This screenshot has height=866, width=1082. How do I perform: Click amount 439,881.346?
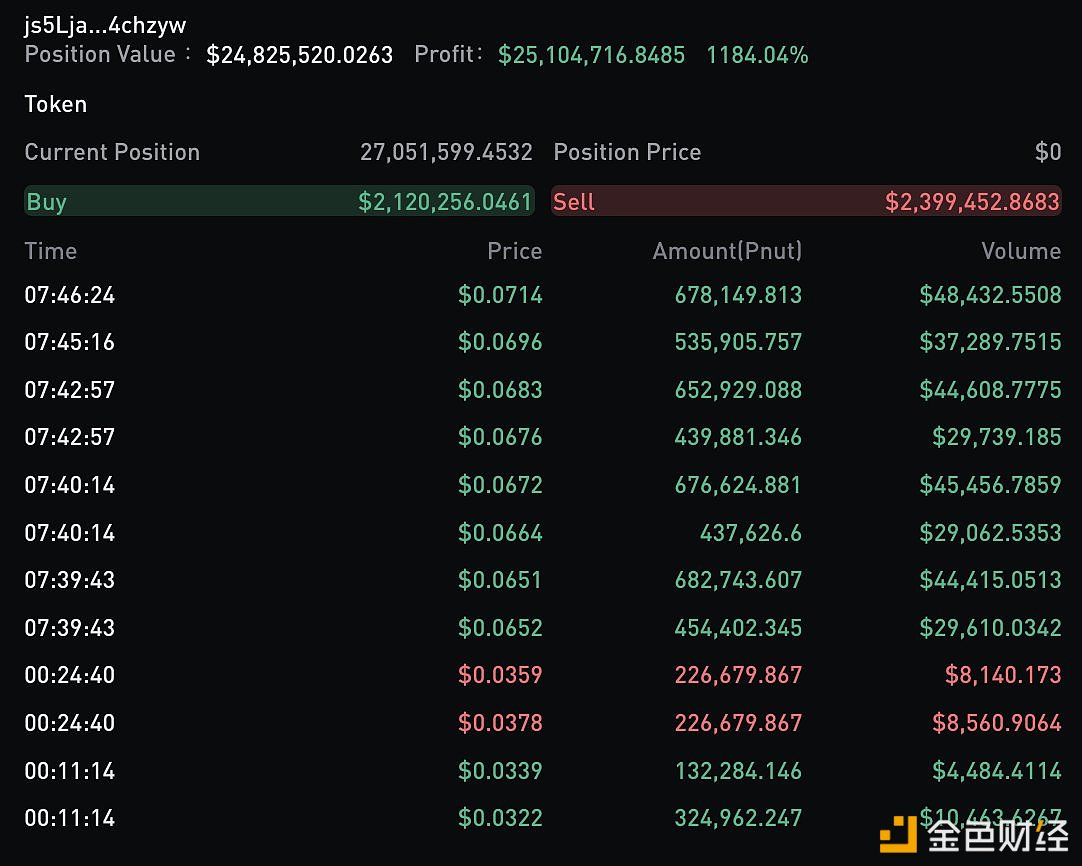click(x=738, y=437)
